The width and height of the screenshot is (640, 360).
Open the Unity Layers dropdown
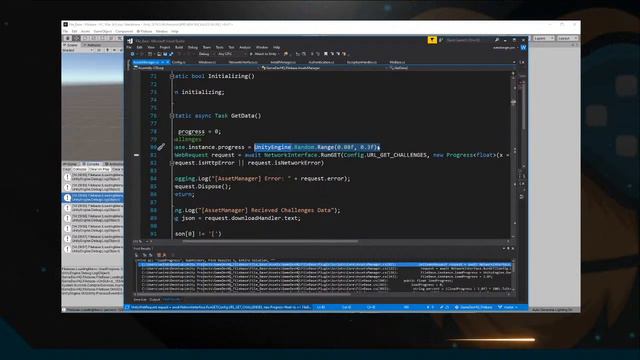[x=543, y=38]
